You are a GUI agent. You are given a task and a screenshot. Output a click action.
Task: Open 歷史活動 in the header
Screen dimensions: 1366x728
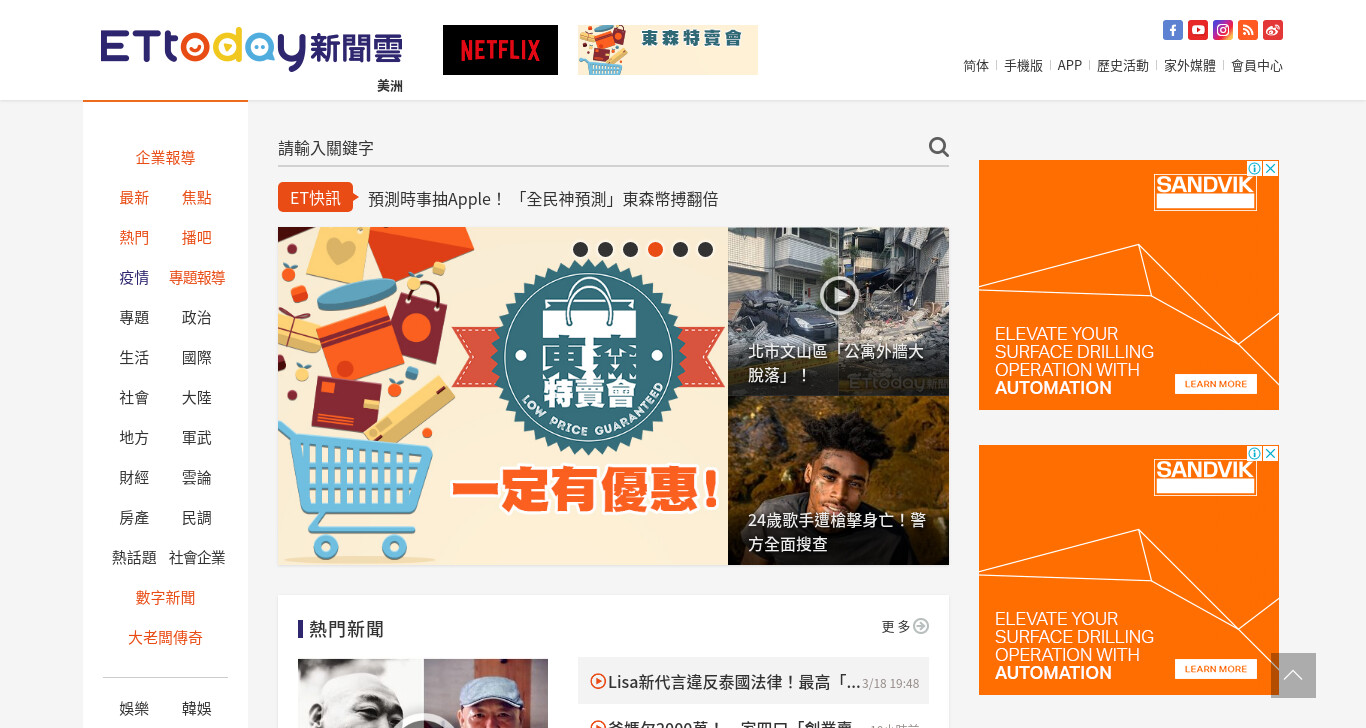tap(1123, 65)
